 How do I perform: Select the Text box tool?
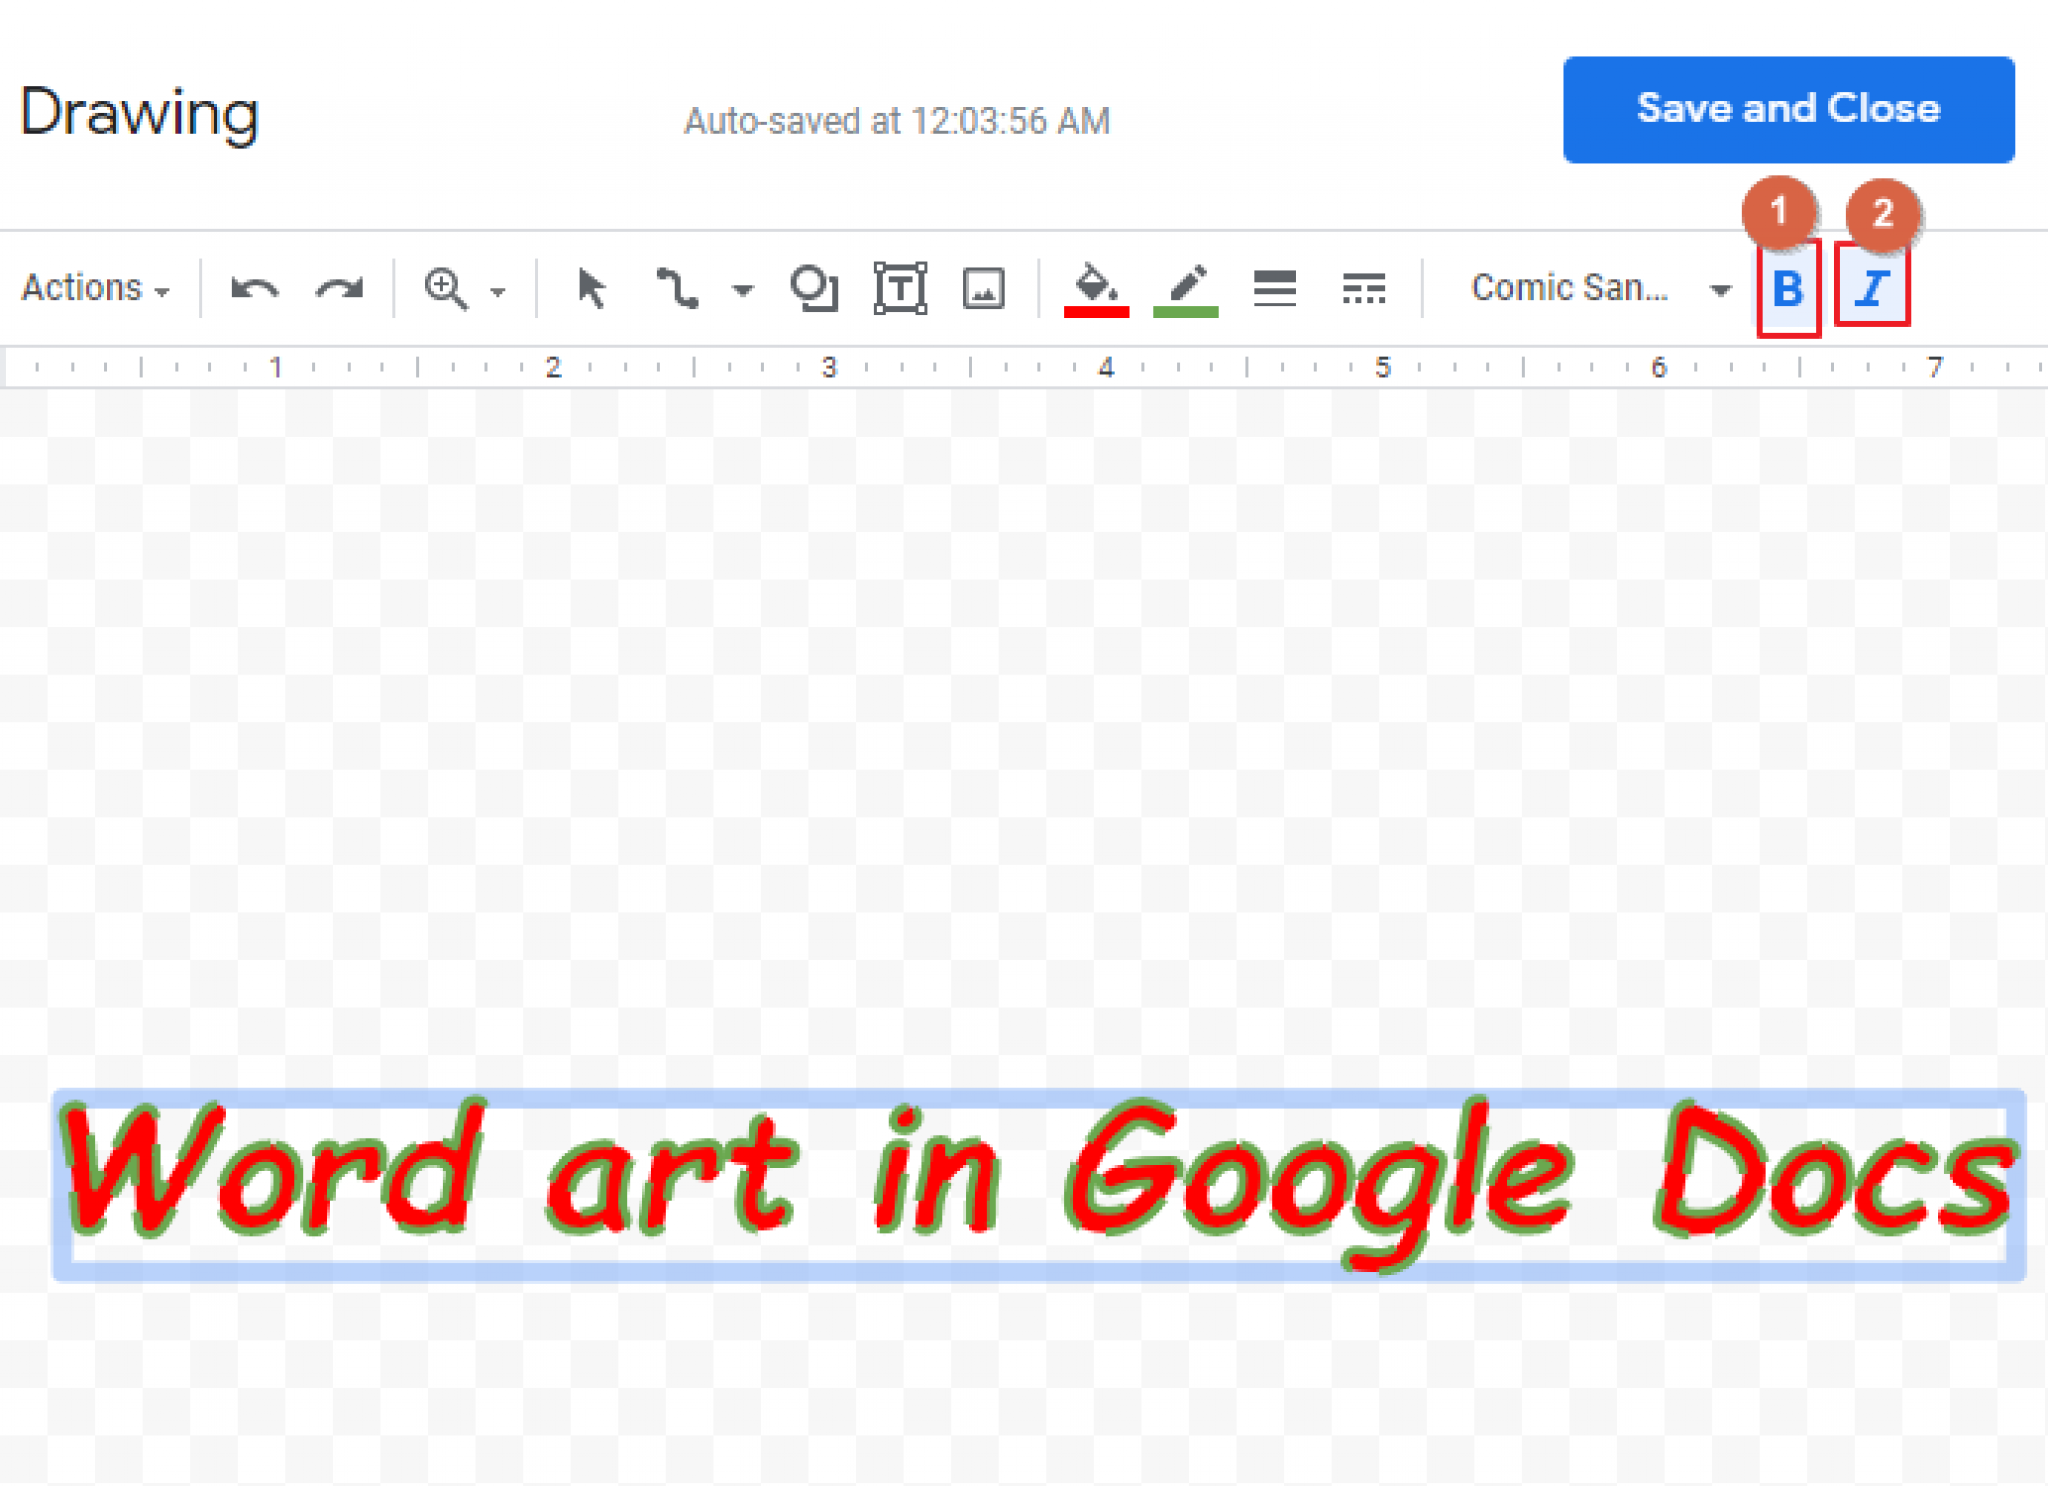(x=900, y=289)
